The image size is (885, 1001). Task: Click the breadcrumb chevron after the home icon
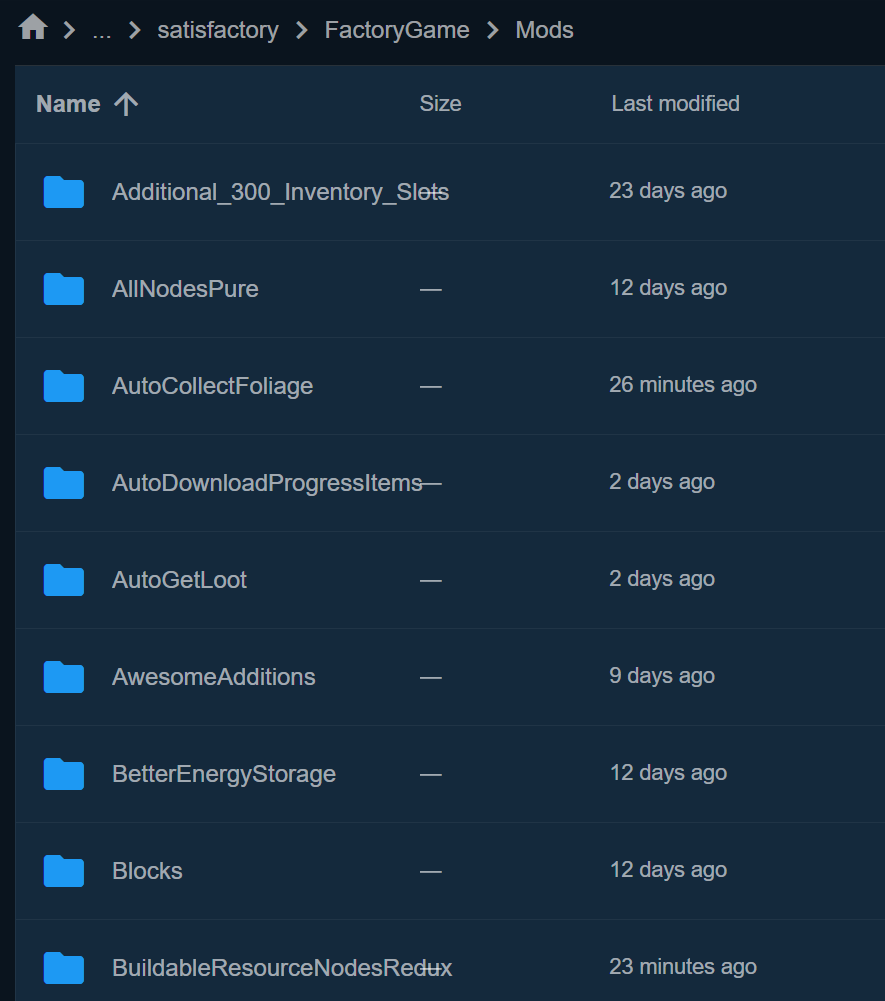pos(70,30)
